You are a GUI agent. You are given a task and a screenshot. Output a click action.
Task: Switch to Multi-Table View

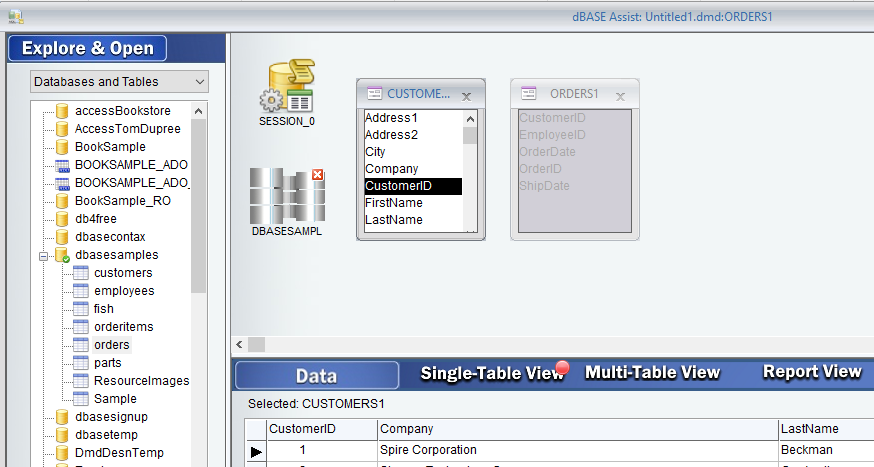click(652, 373)
